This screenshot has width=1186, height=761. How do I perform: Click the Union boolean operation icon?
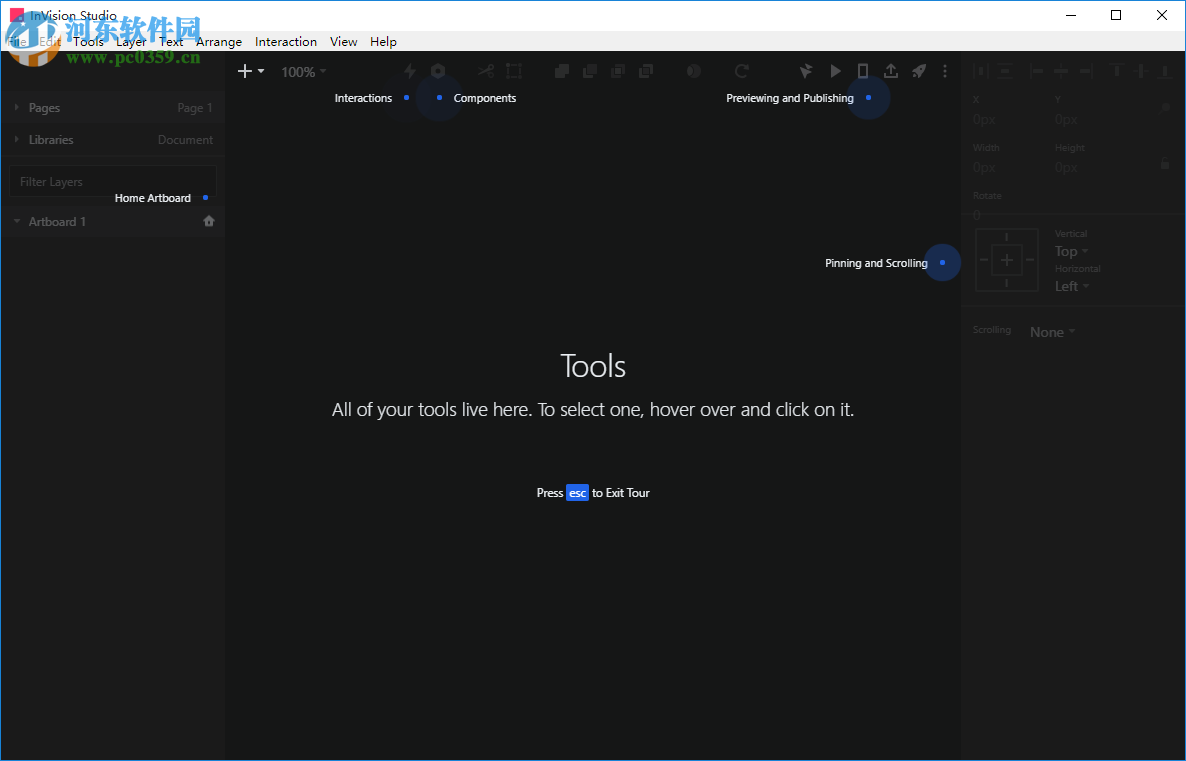coord(561,71)
